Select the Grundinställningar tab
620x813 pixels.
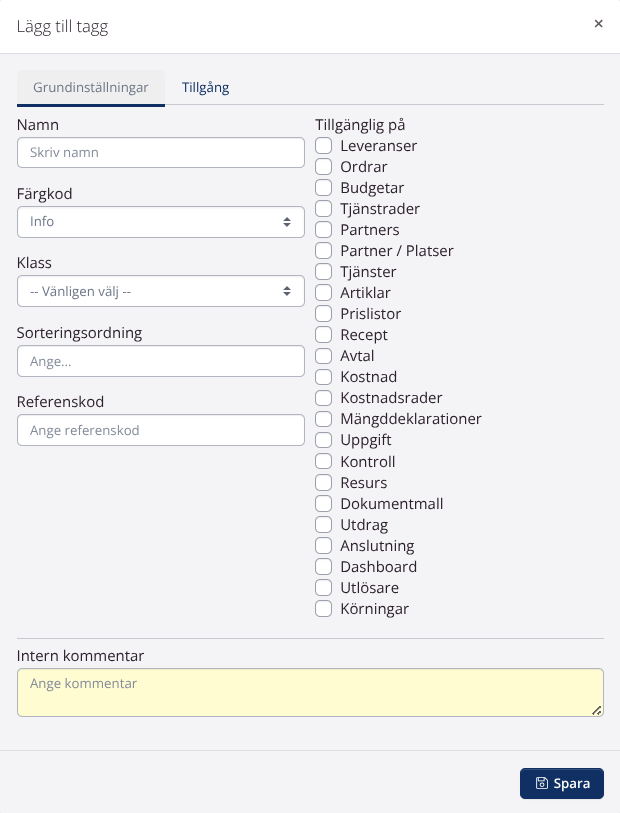tap(90, 88)
